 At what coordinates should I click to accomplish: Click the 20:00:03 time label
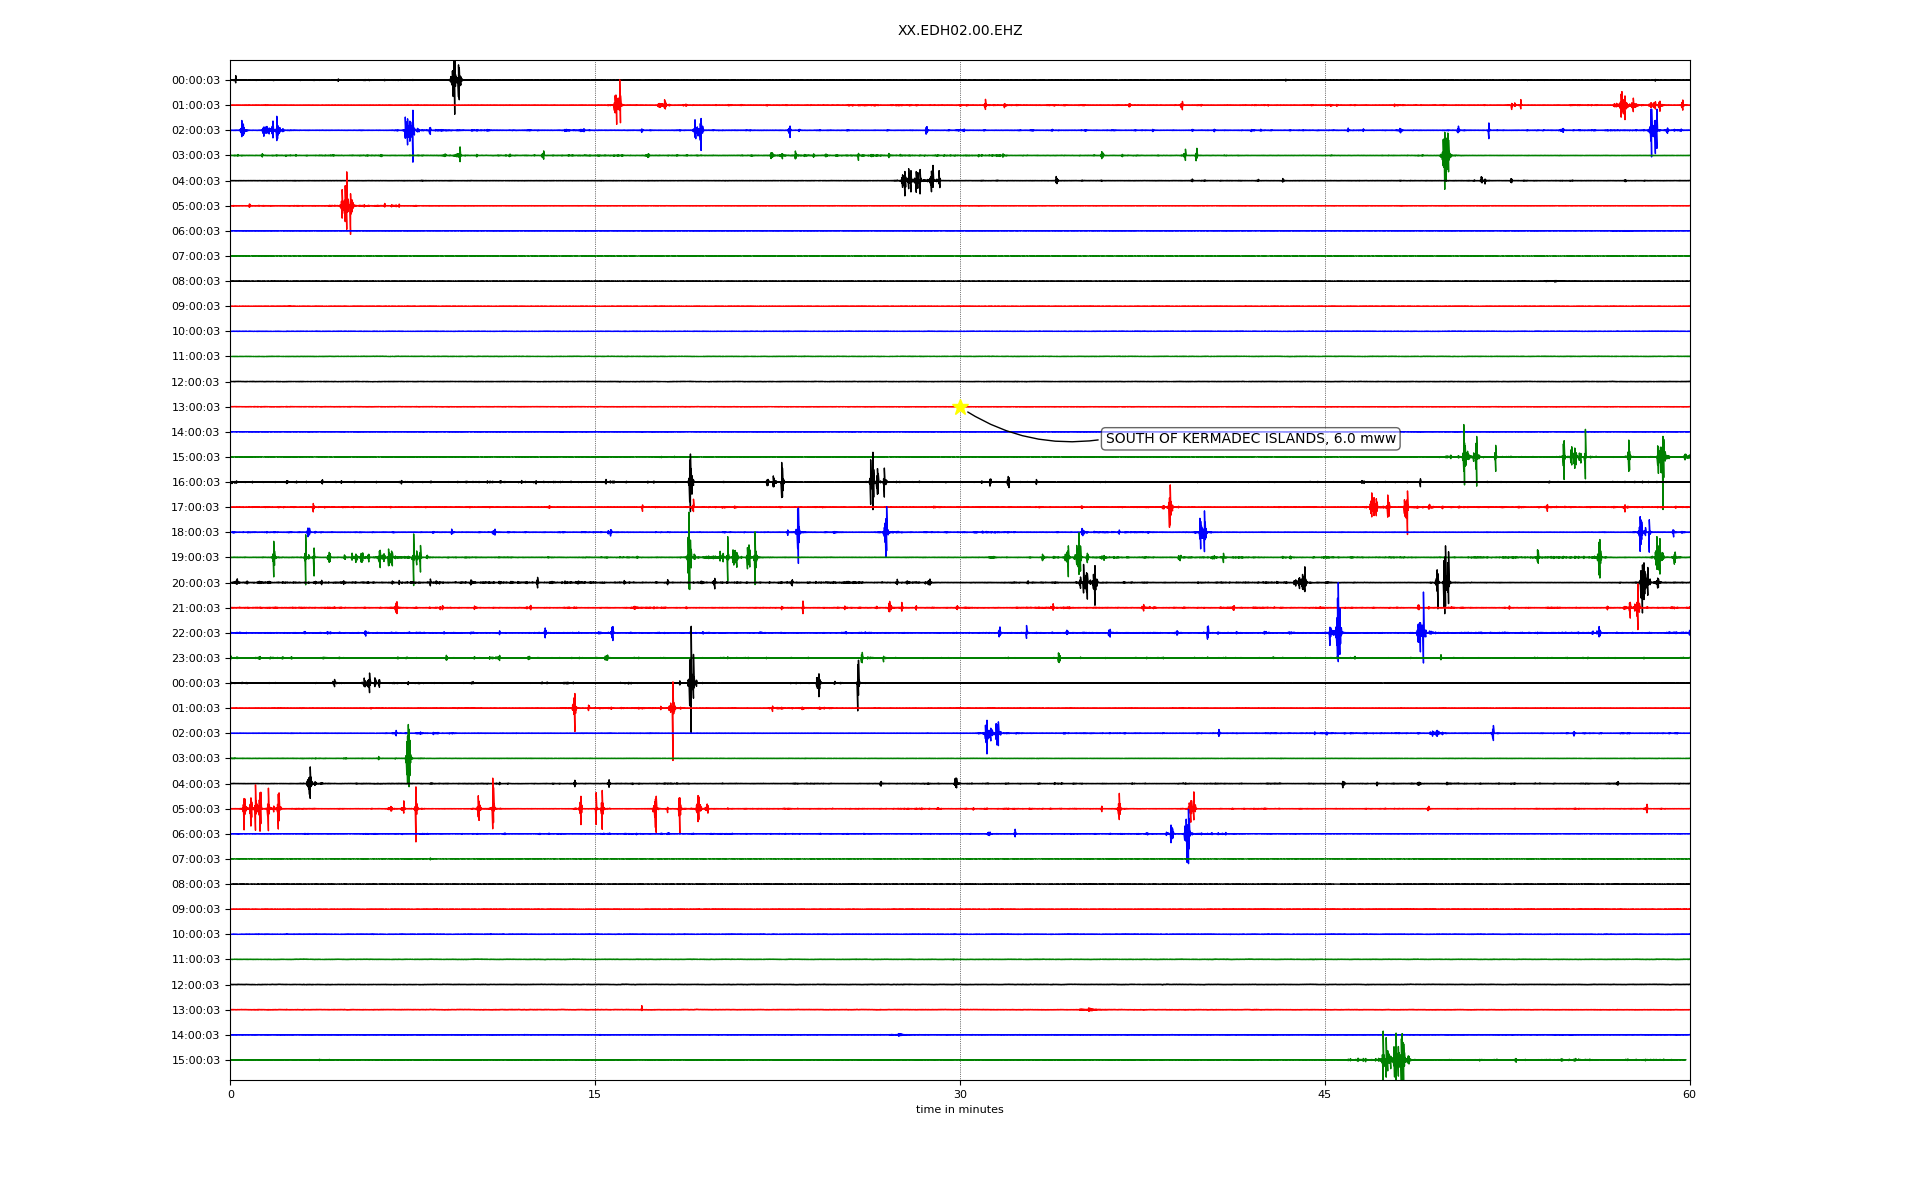196,584
